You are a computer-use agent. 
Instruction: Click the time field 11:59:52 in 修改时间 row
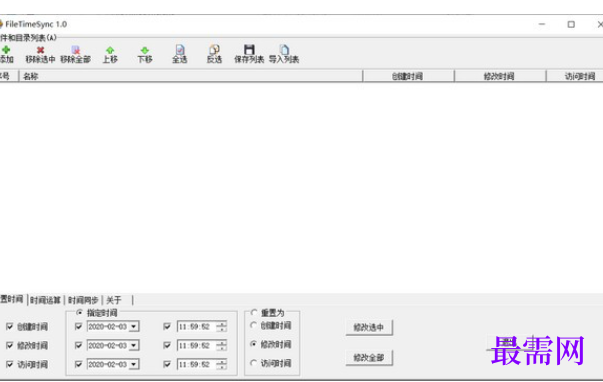tap(196, 345)
